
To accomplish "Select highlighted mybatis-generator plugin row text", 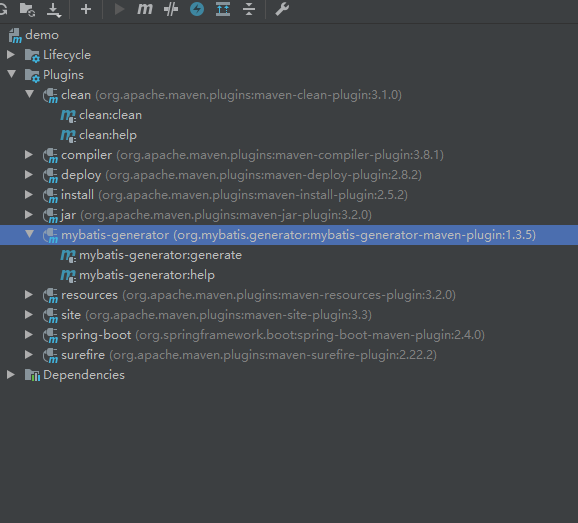I will tap(299, 236).
